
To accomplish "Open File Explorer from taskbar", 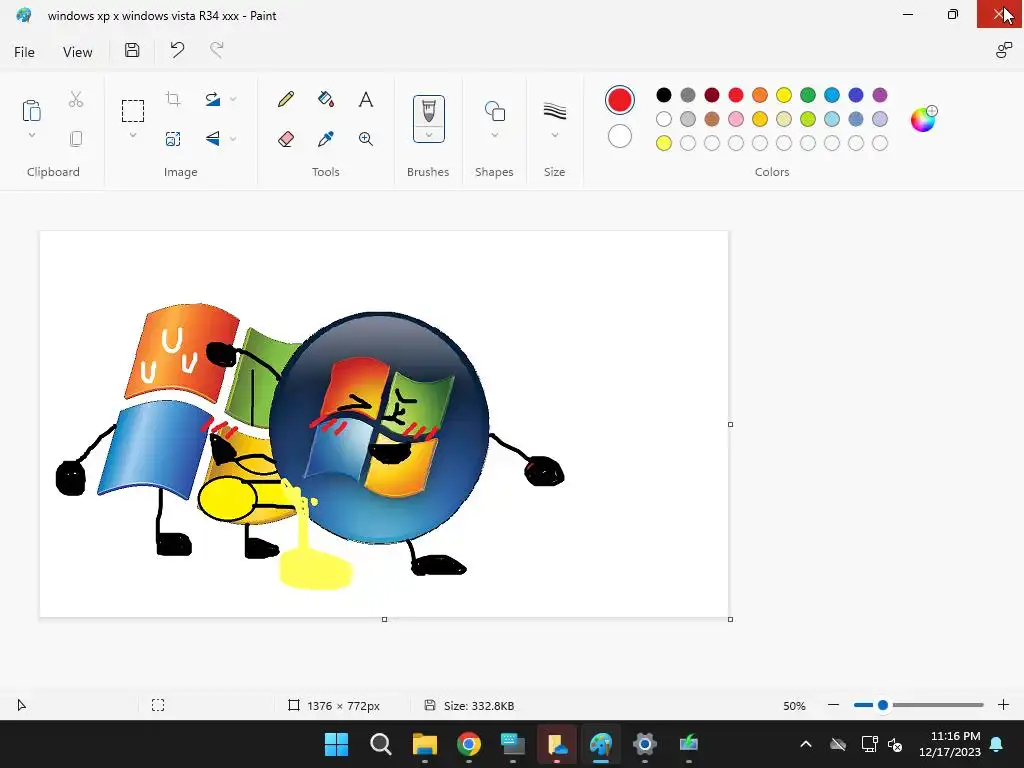I will pos(424,744).
